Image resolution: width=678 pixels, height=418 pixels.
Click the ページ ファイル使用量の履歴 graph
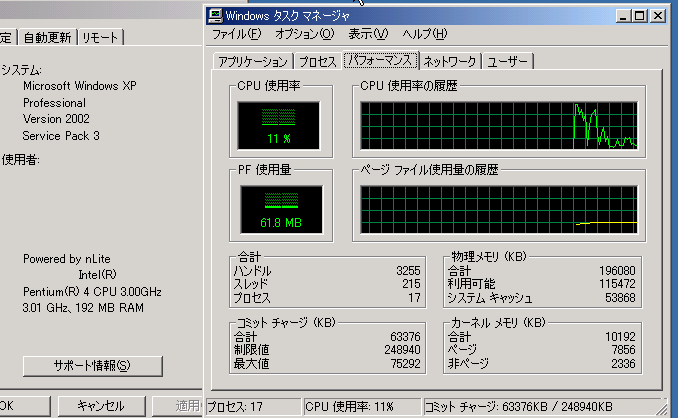tap(499, 210)
